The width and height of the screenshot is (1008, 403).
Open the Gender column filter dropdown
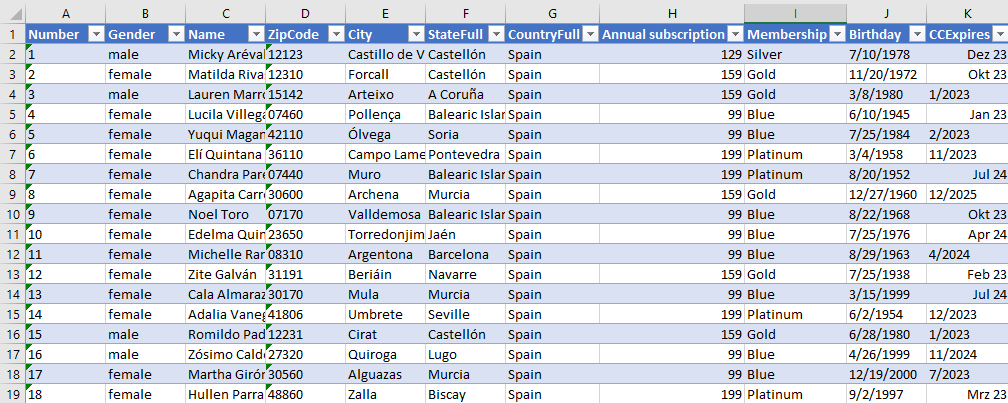[175, 34]
